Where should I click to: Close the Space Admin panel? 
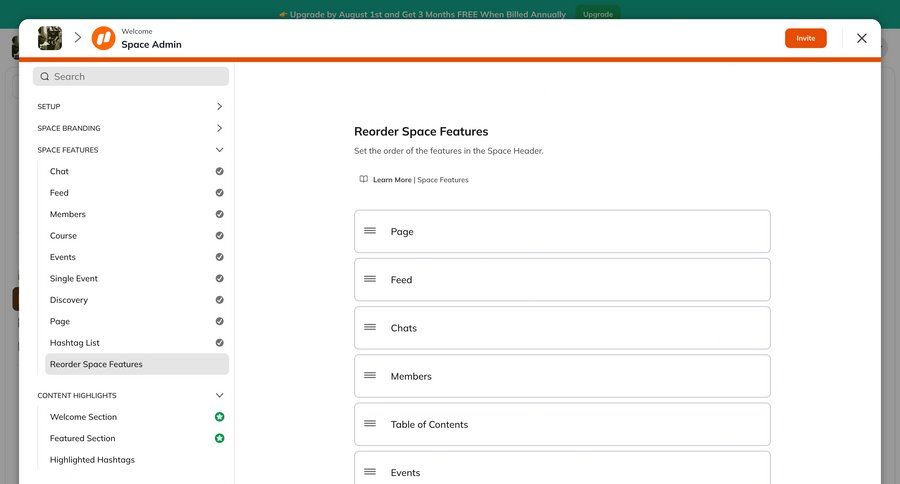pos(862,38)
